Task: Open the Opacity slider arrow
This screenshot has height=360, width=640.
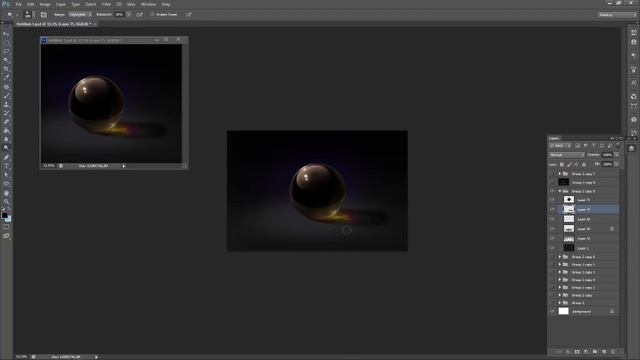Action: [x=616, y=155]
